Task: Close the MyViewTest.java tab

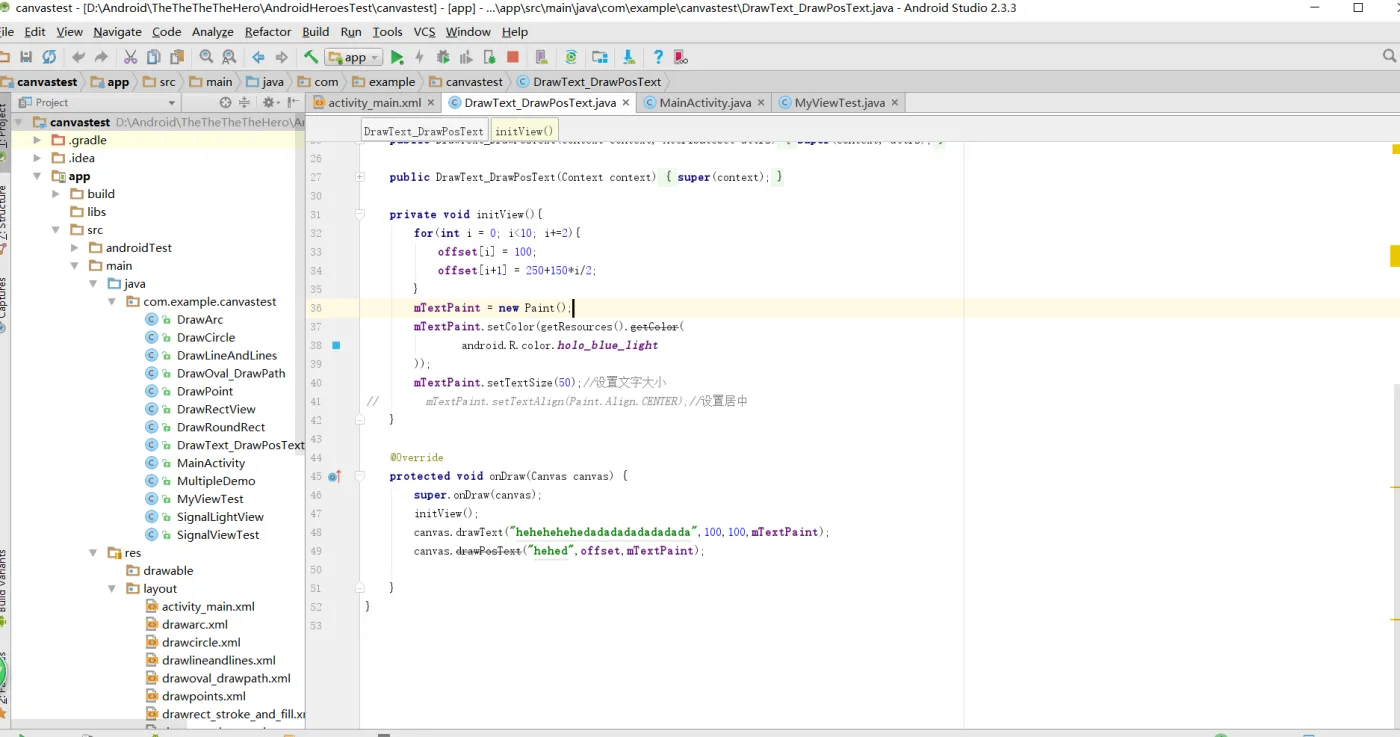Action: (x=895, y=102)
